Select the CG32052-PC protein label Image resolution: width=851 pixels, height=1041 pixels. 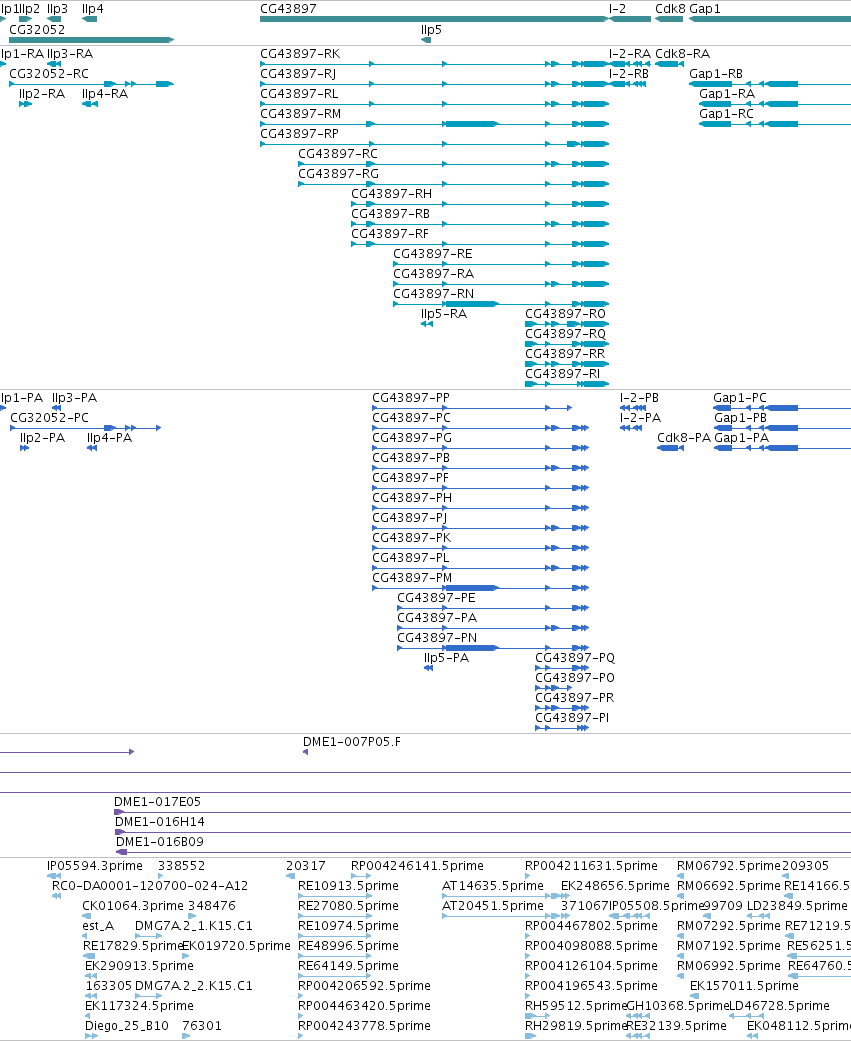click(49, 418)
